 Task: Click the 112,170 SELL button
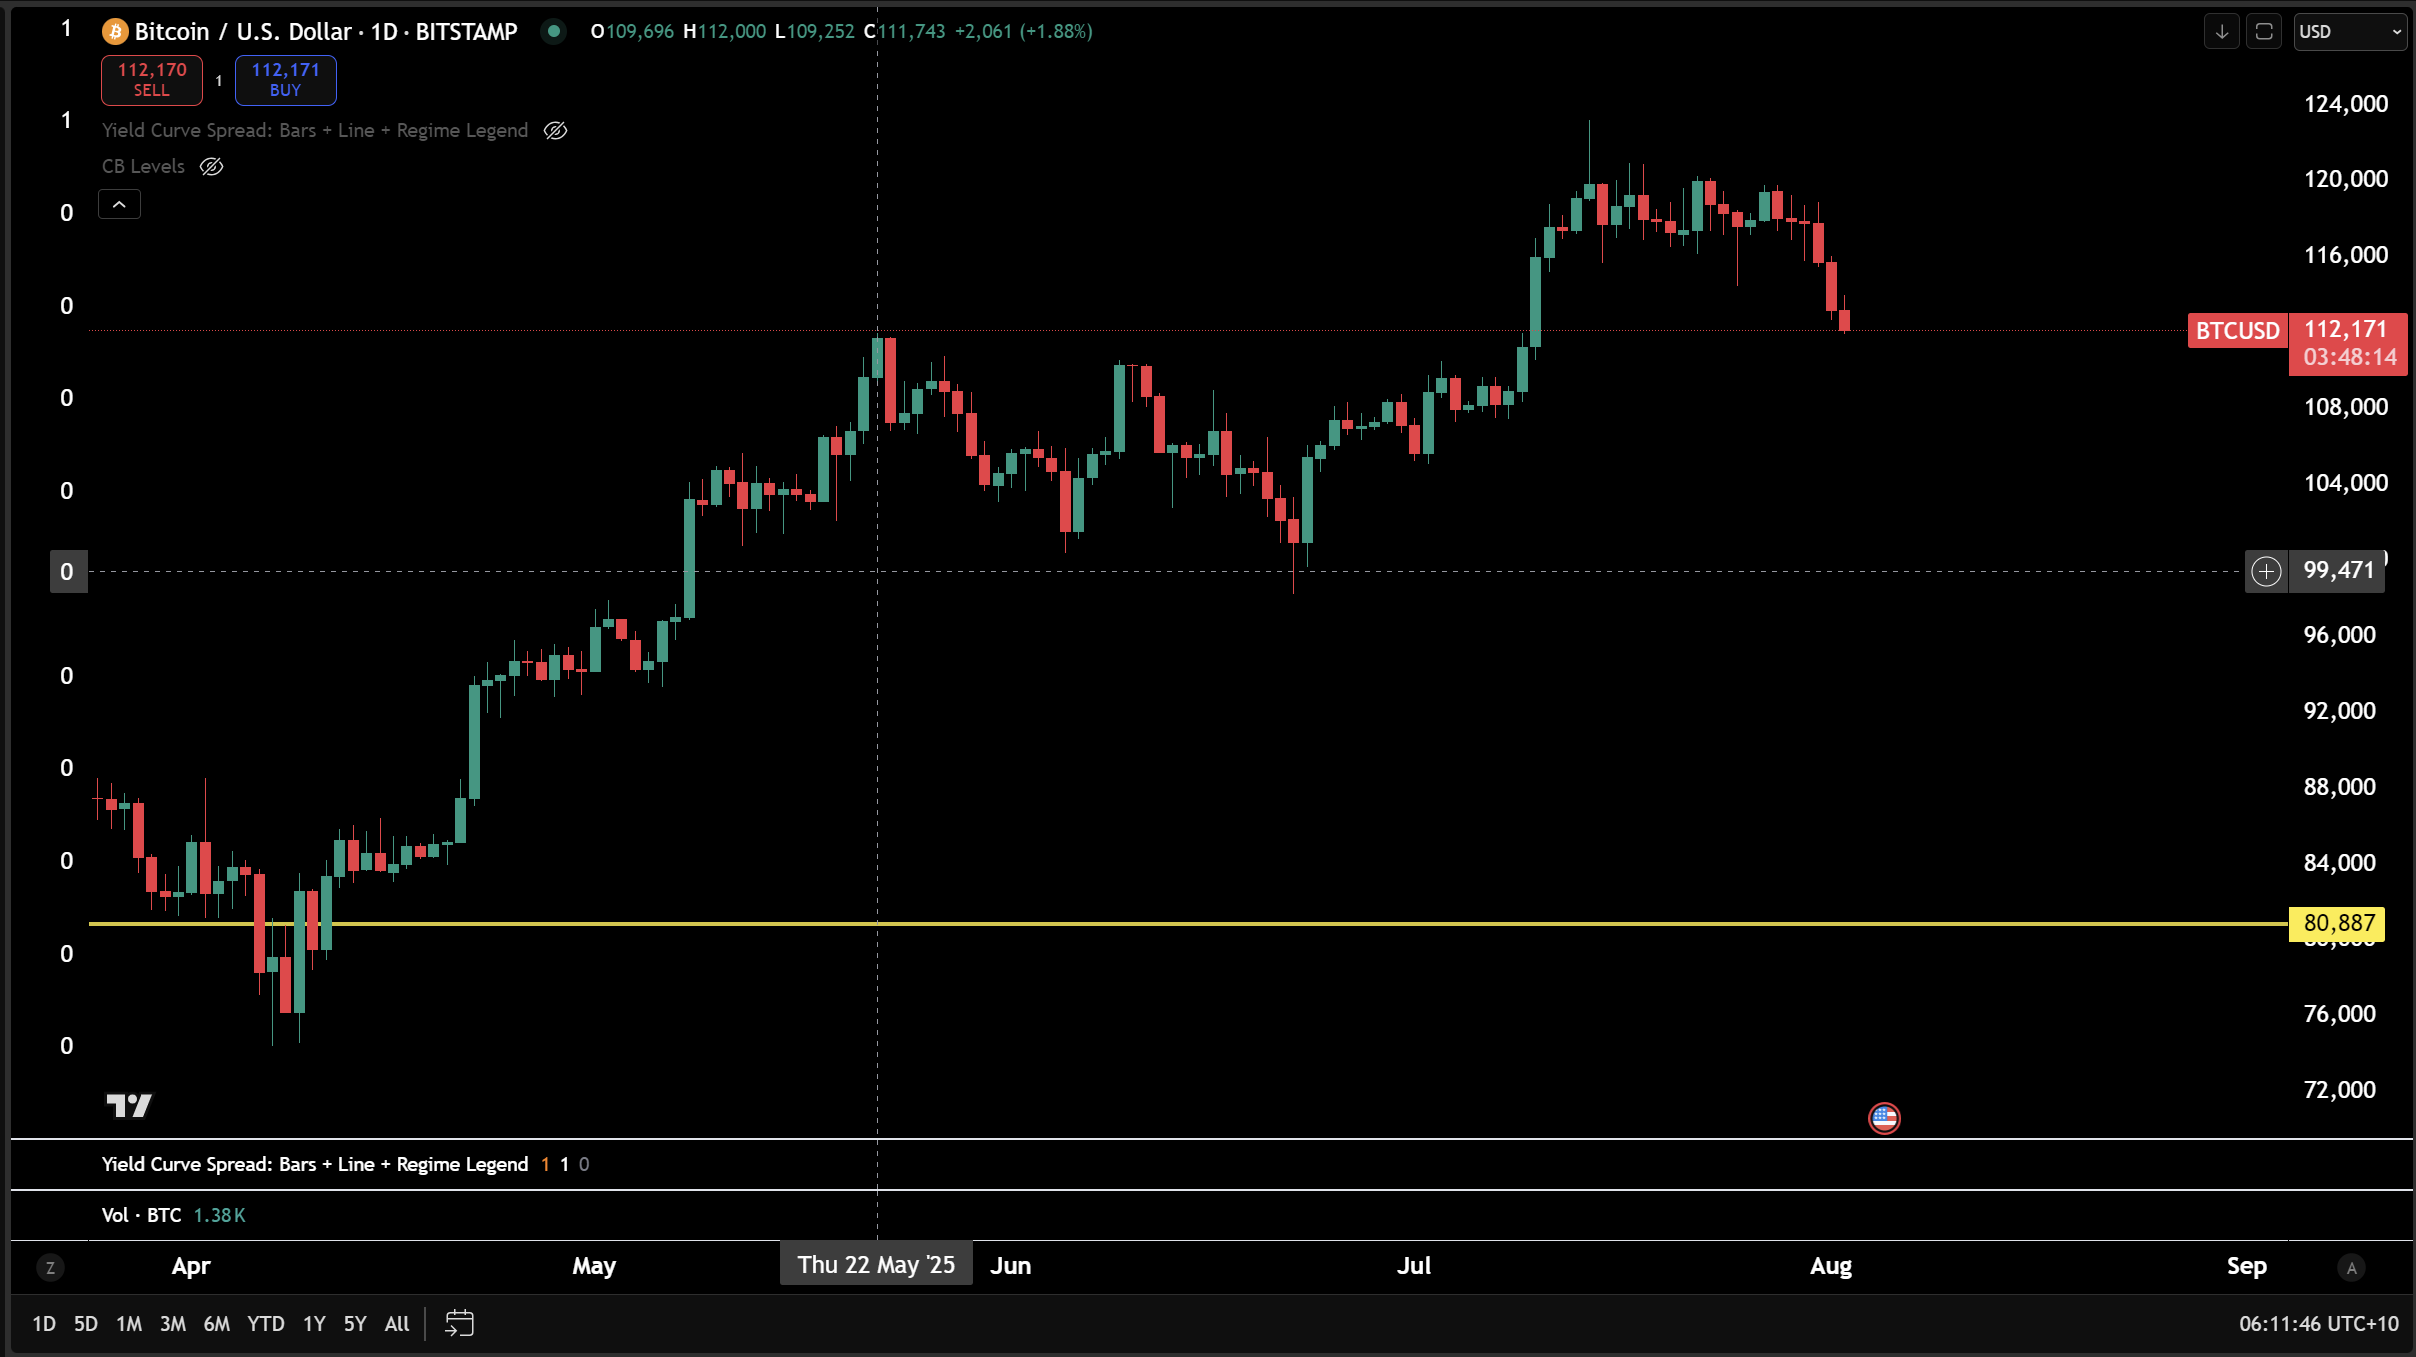152,80
